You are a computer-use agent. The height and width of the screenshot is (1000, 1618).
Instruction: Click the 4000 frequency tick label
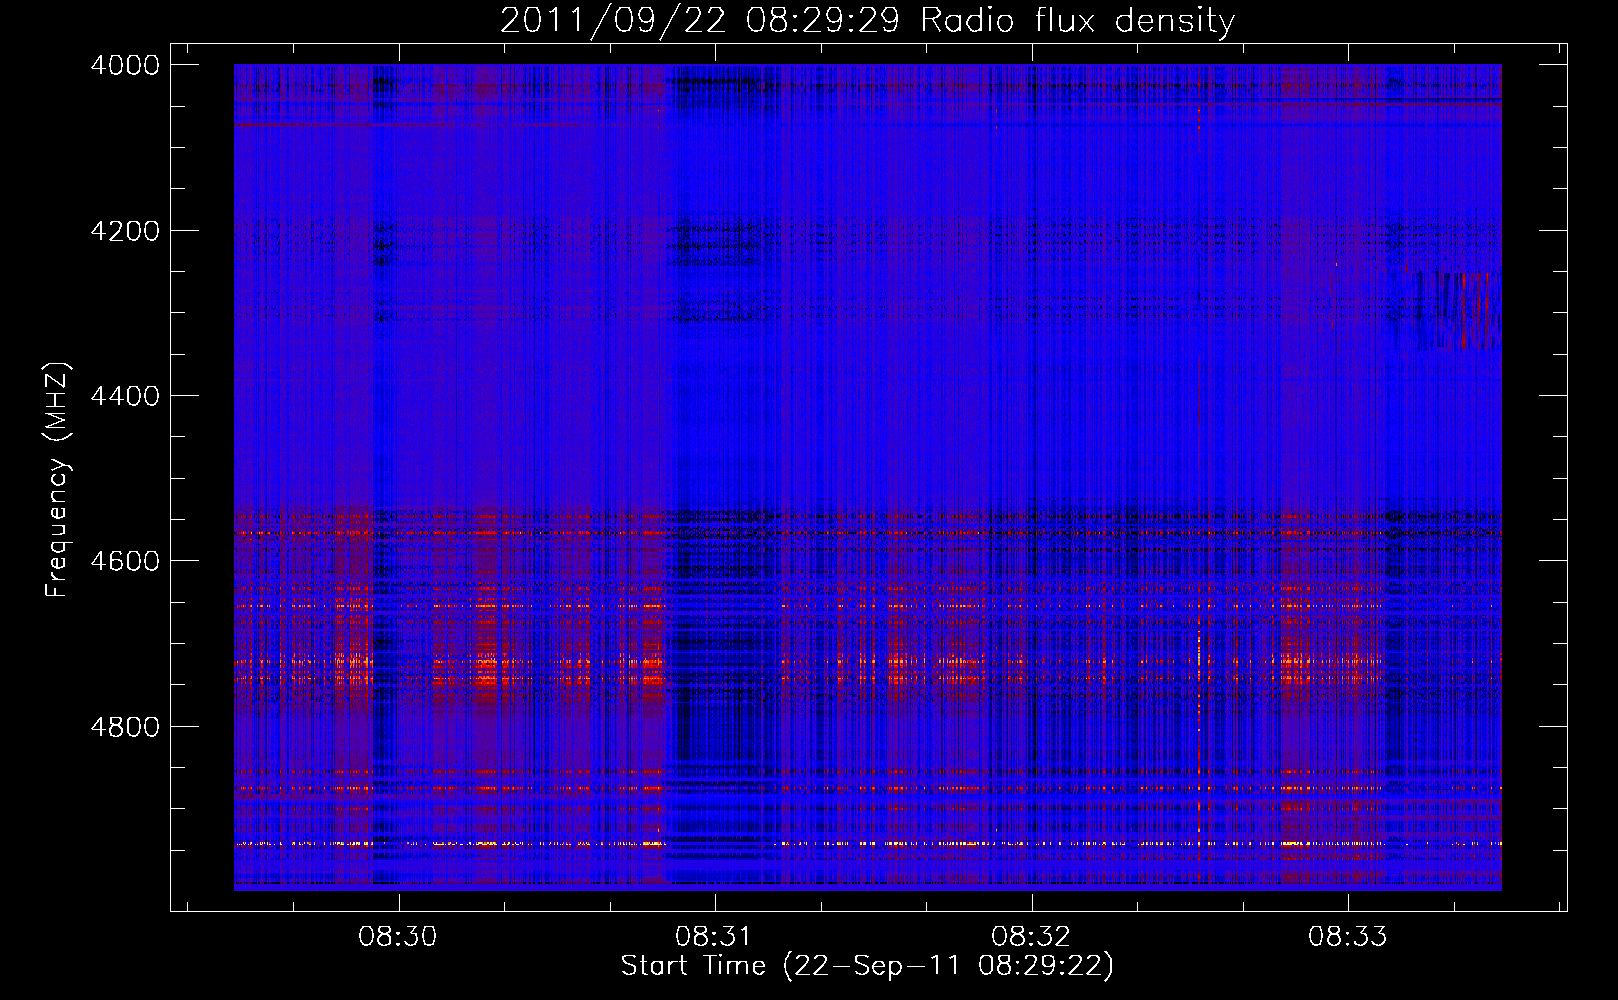125,65
